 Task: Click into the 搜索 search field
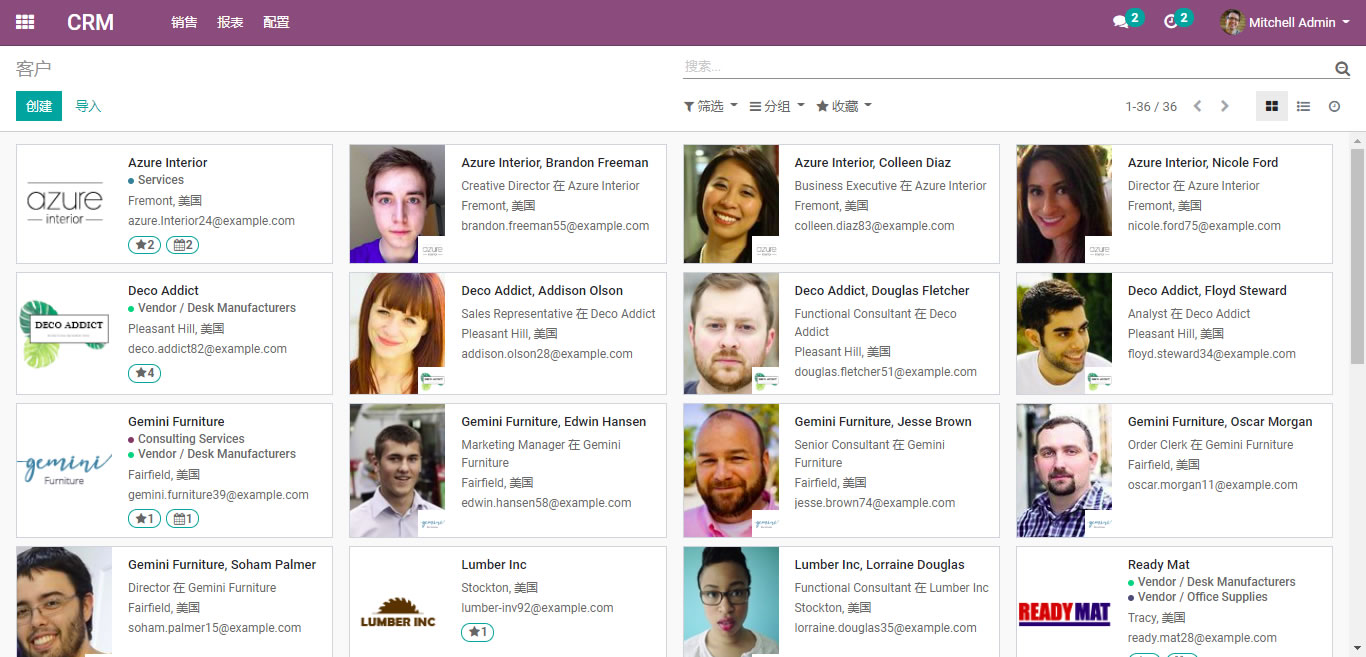point(1000,67)
